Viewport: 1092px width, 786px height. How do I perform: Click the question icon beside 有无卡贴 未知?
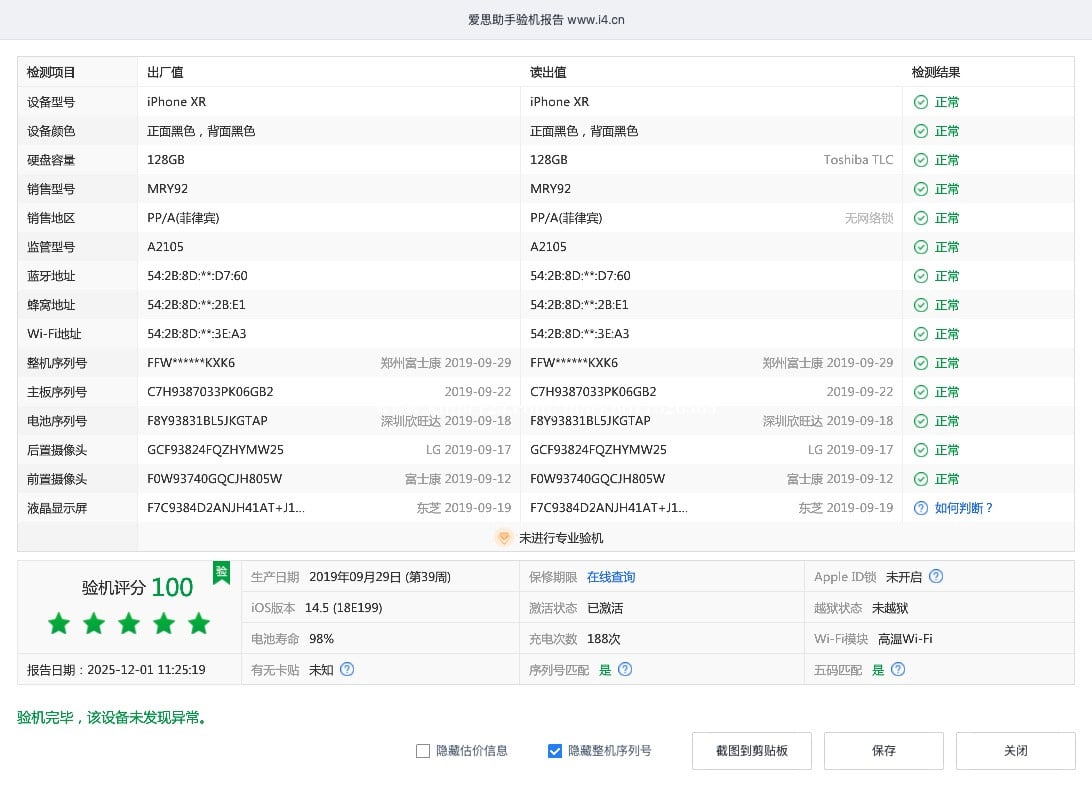coord(348,670)
